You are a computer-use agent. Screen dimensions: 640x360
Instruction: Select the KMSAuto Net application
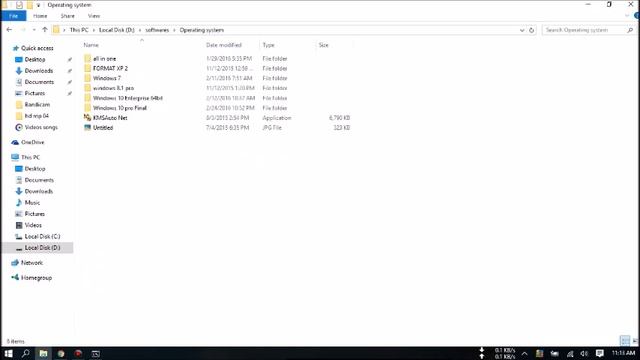pos(110,118)
